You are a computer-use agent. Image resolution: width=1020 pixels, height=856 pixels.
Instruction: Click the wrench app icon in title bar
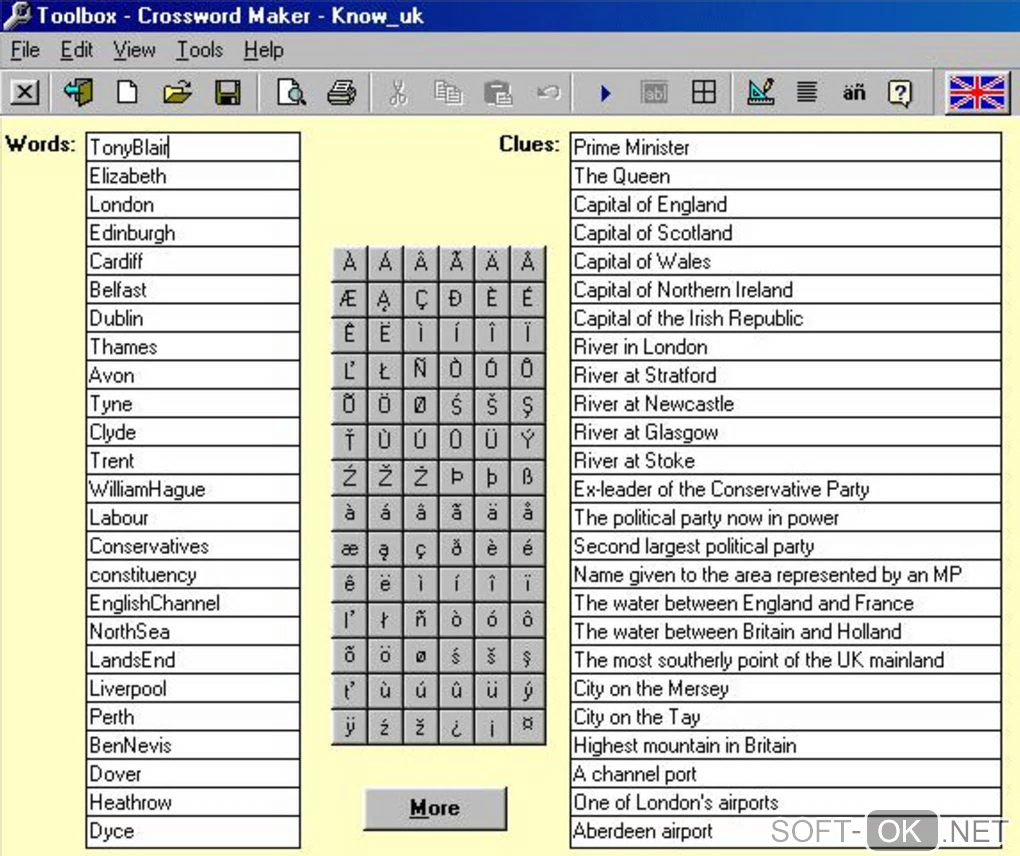tap(16, 16)
